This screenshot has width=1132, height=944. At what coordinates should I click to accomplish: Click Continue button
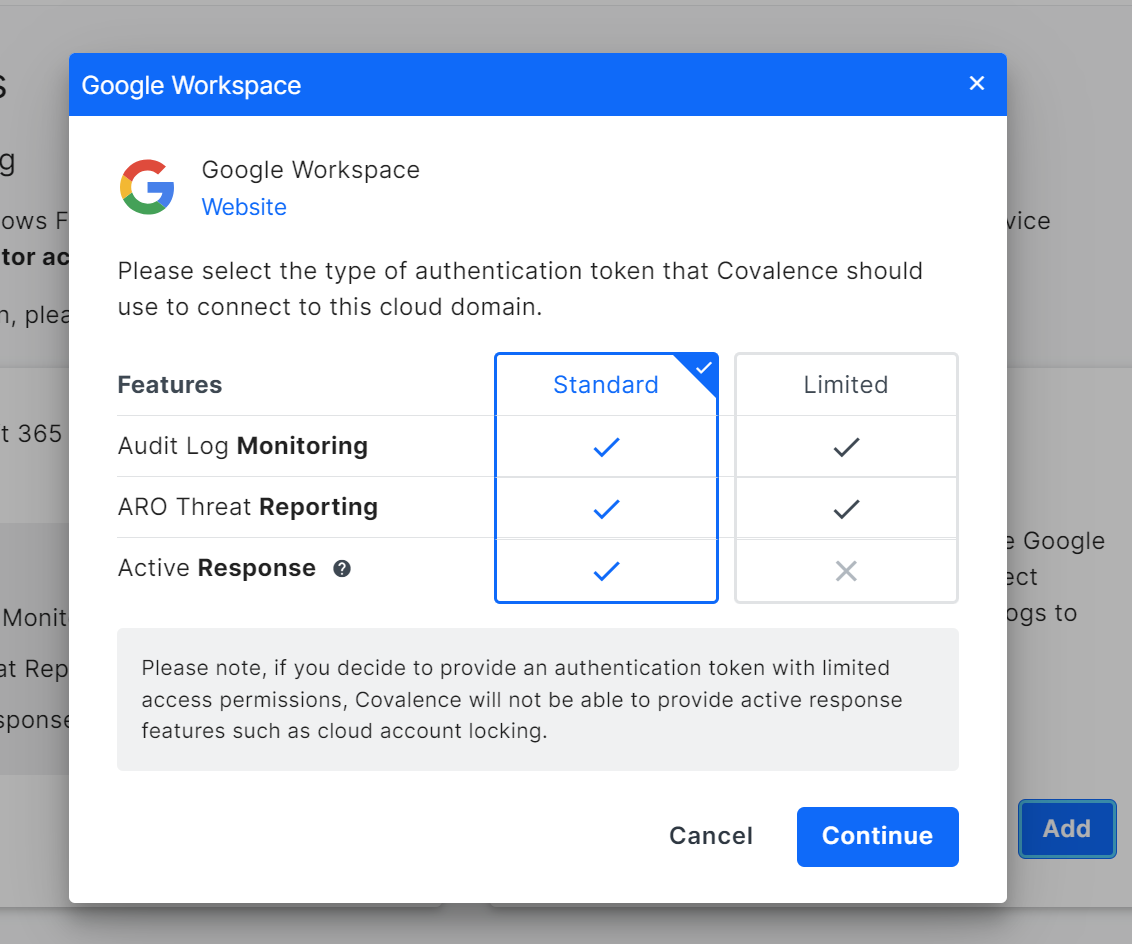point(877,836)
